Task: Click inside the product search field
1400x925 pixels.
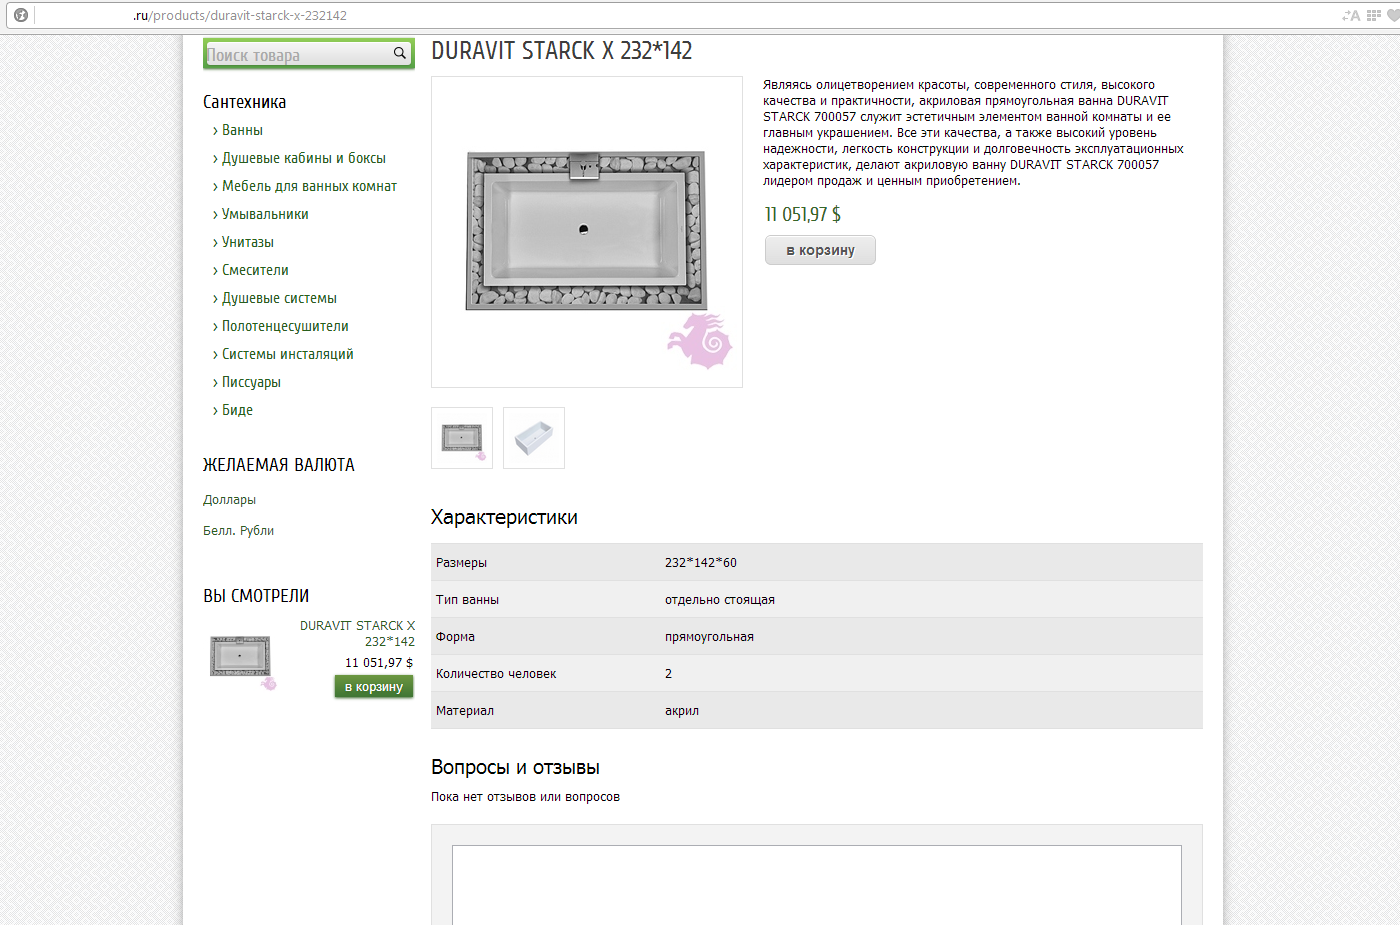Action: pyautogui.click(x=295, y=55)
